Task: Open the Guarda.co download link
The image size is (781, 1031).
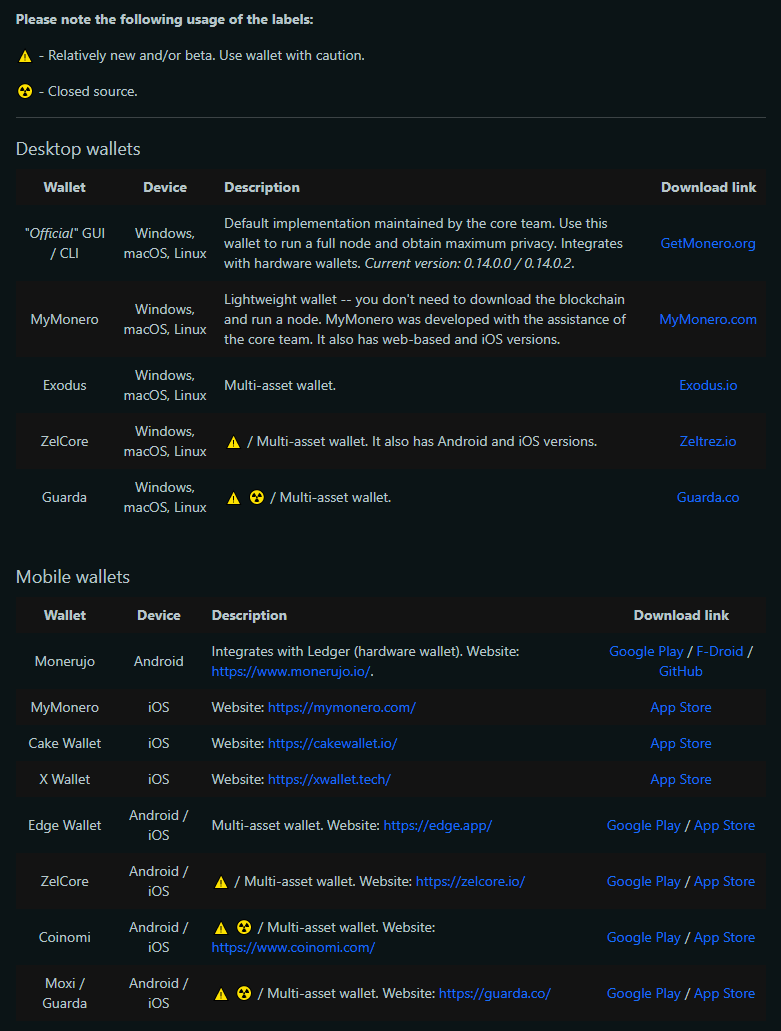Action: pyautogui.click(x=708, y=497)
